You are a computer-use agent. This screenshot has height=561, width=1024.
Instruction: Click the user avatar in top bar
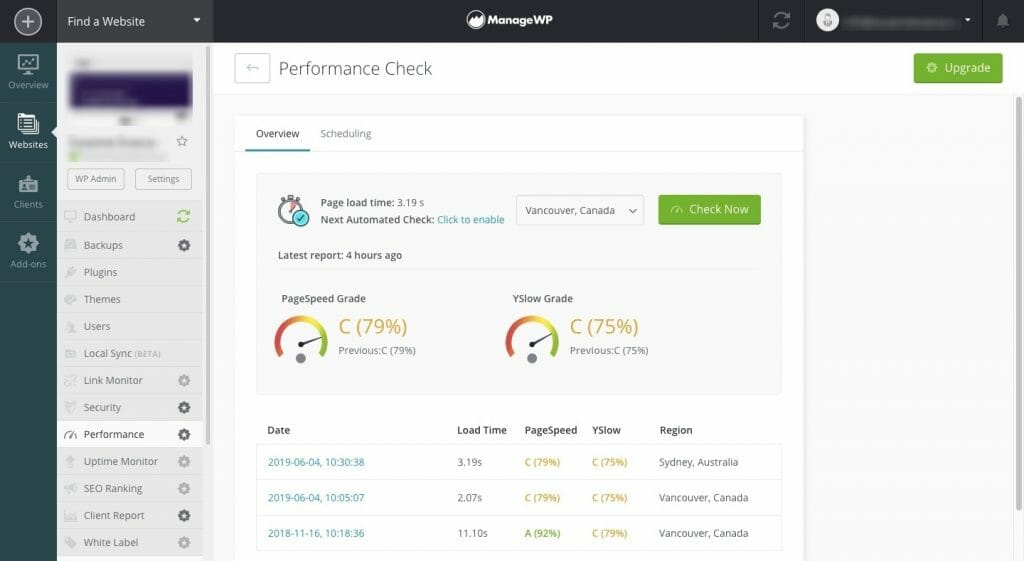tap(827, 20)
